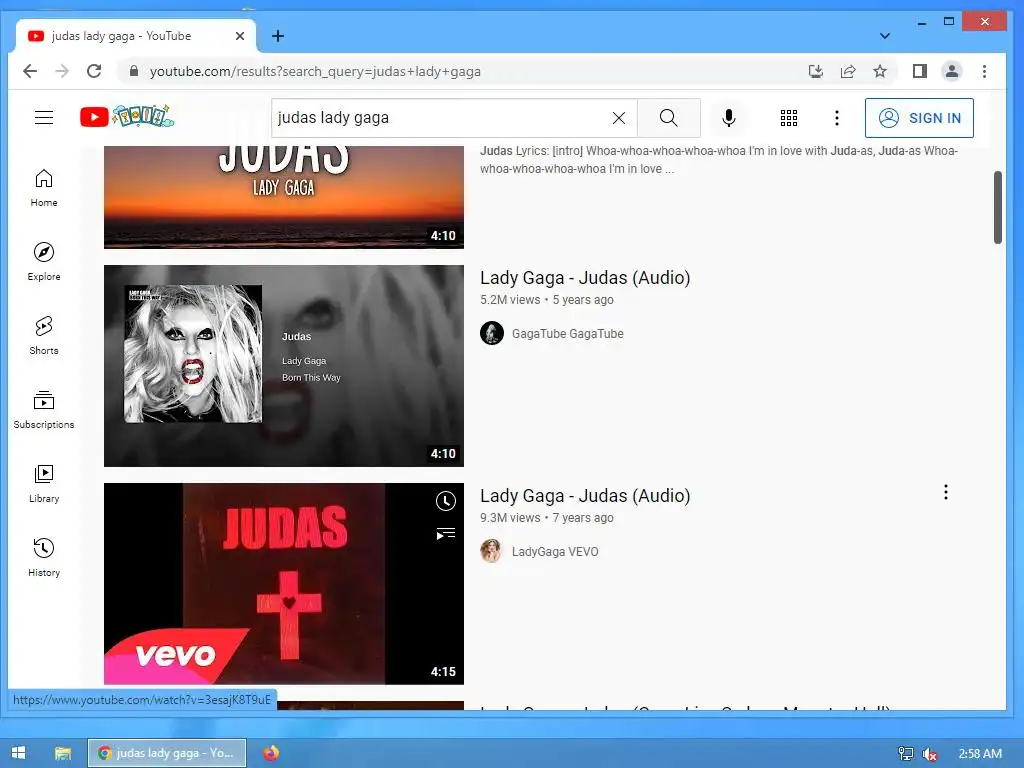The width and height of the screenshot is (1024, 768).
Task: Open the YouTube hamburger guide menu
Action: pyautogui.click(x=44, y=118)
